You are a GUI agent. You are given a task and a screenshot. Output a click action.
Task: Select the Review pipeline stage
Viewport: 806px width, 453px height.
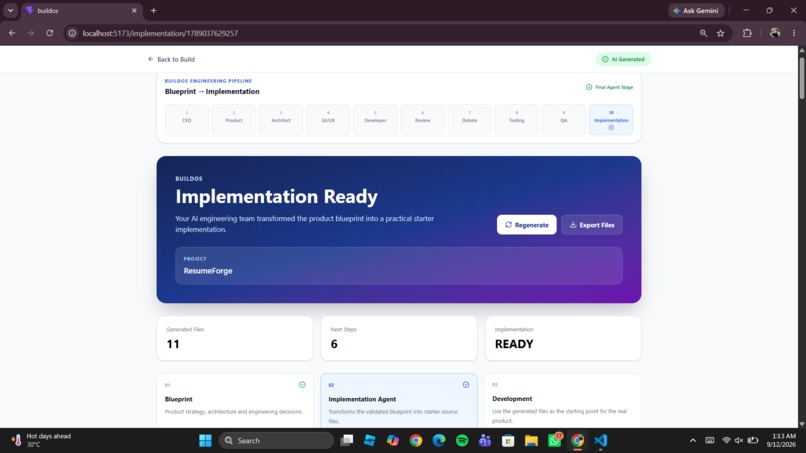click(423, 119)
